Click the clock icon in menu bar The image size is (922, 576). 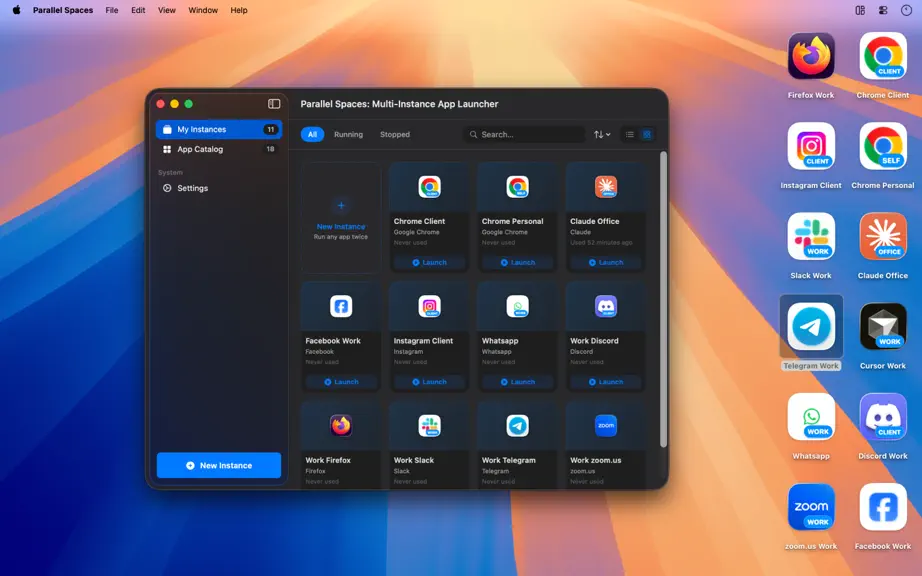[x=906, y=10]
